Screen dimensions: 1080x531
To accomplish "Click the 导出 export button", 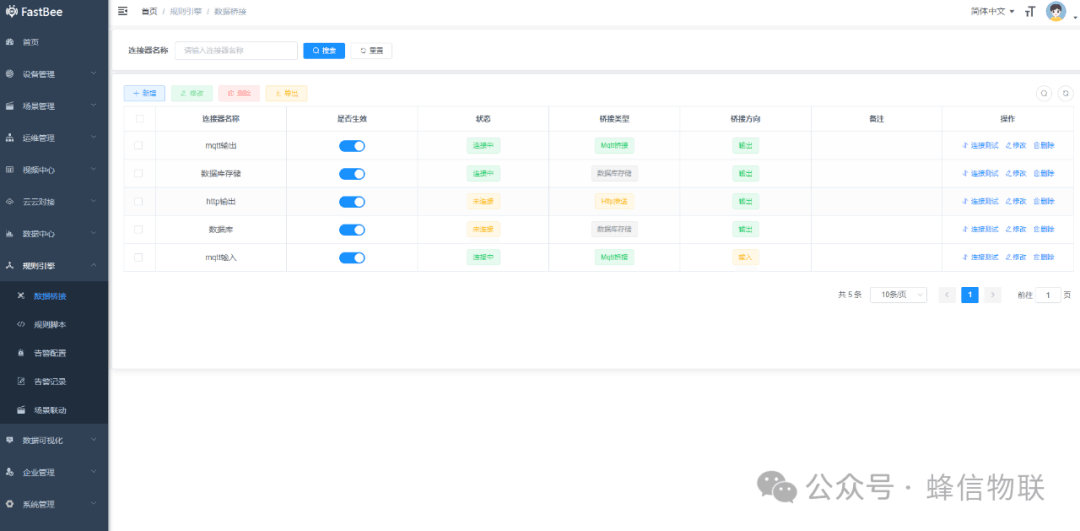I will click(286, 93).
